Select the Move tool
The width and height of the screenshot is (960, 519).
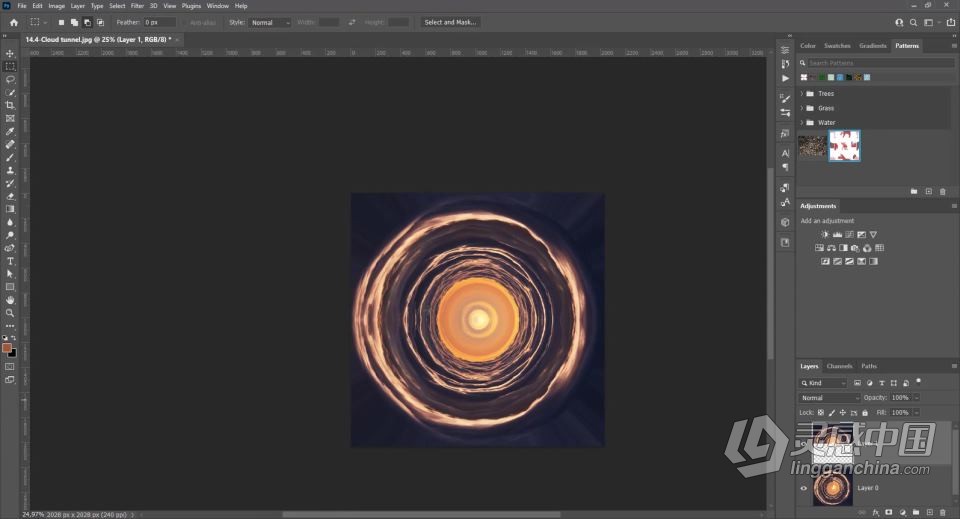point(10,53)
